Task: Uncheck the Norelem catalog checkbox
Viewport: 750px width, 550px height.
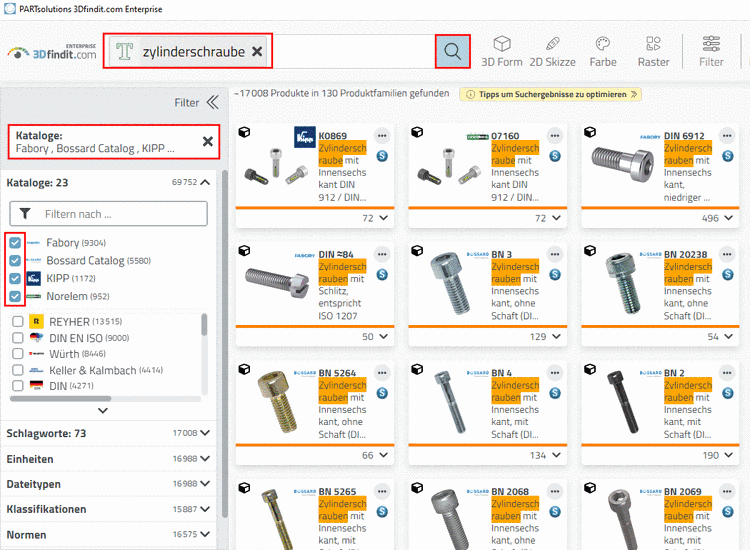Action: click(x=15, y=296)
